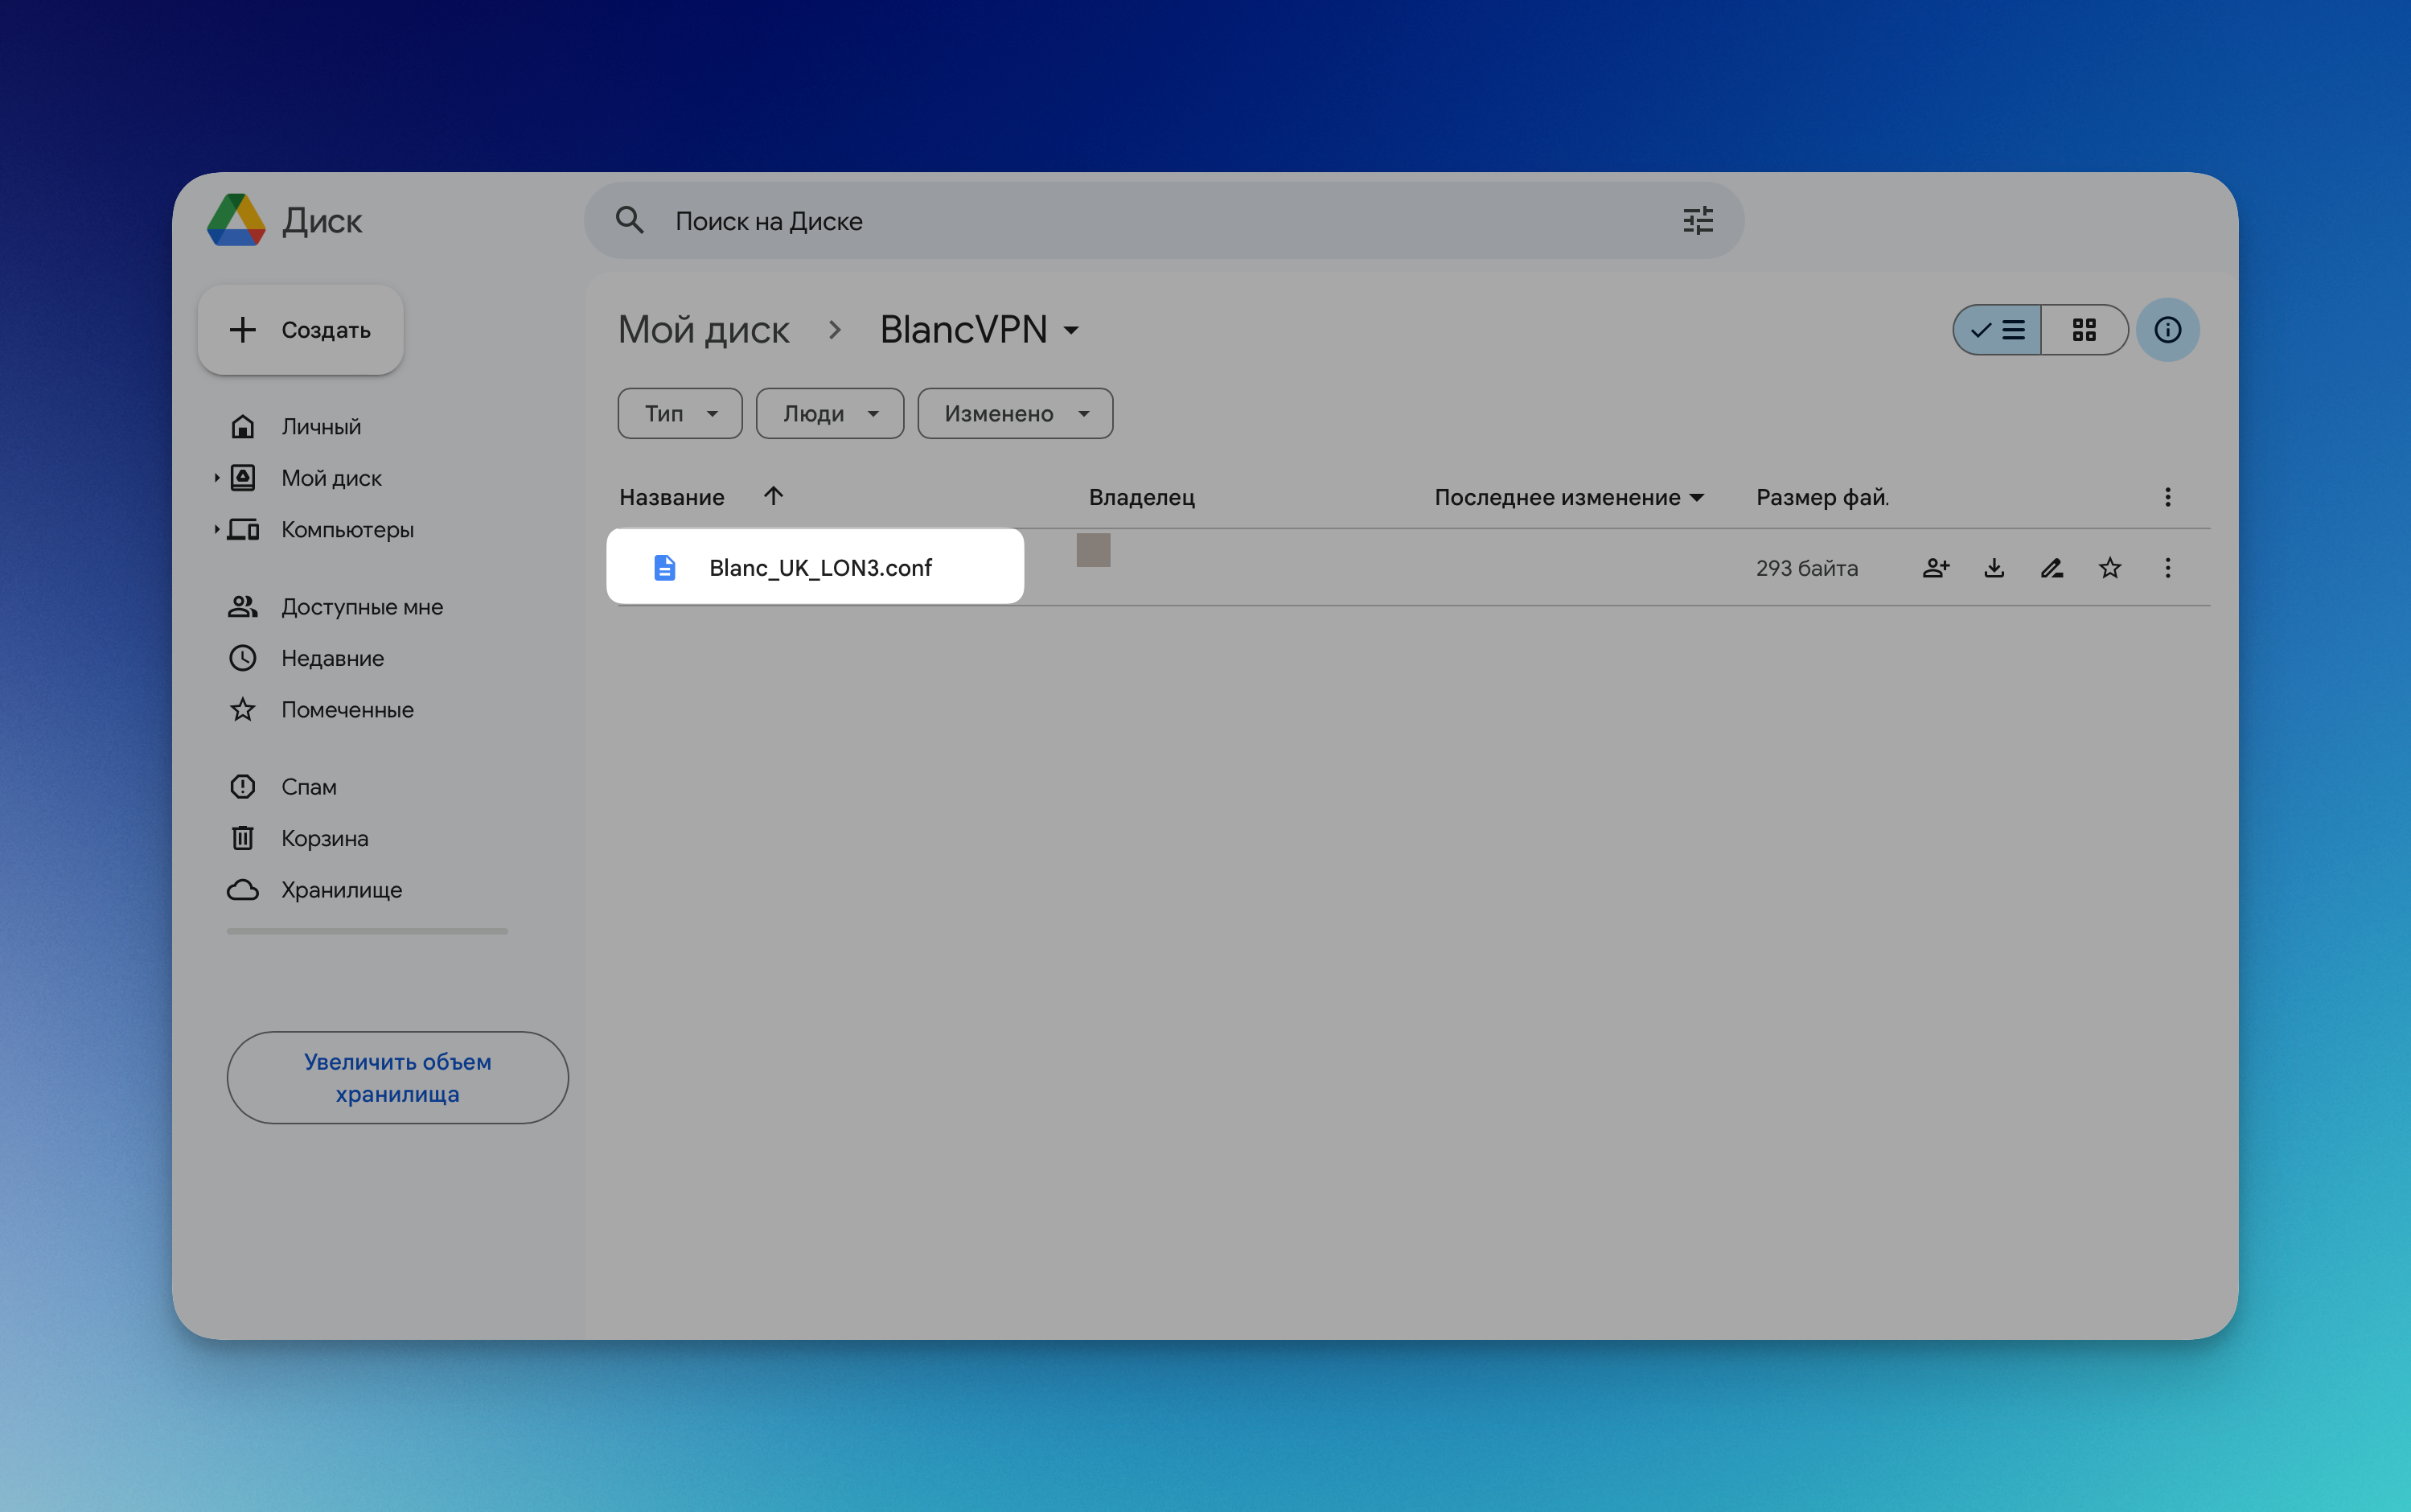Click the rename pencil icon on the file row
2411x1512 pixels.
pyautogui.click(x=2052, y=568)
